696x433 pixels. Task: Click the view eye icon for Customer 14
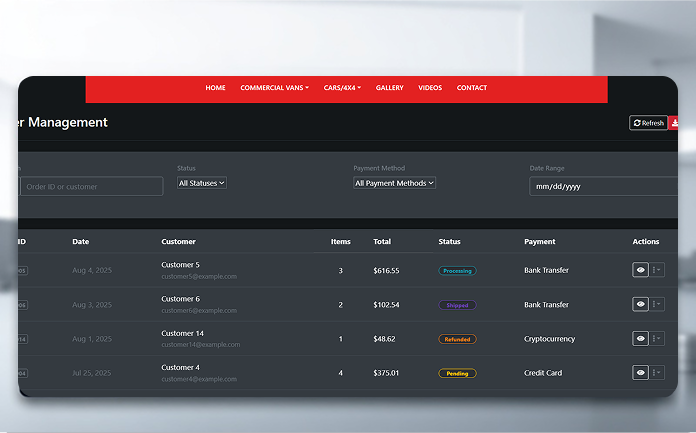[640, 339]
